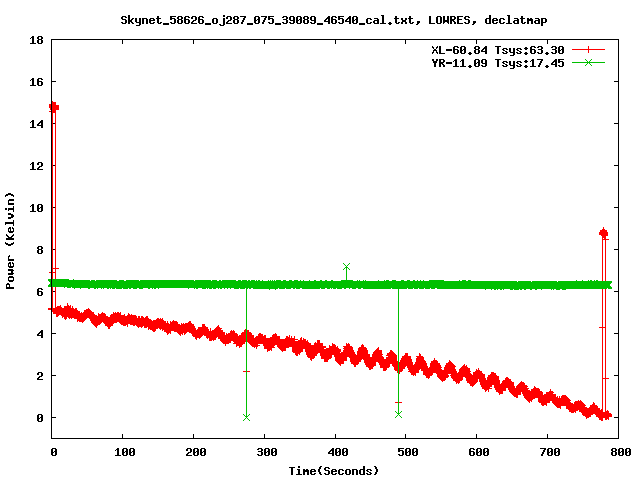The width and height of the screenshot is (640, 480).
Task: Click the green x marker at zero near 490 seconds
Action: [398, 414]
